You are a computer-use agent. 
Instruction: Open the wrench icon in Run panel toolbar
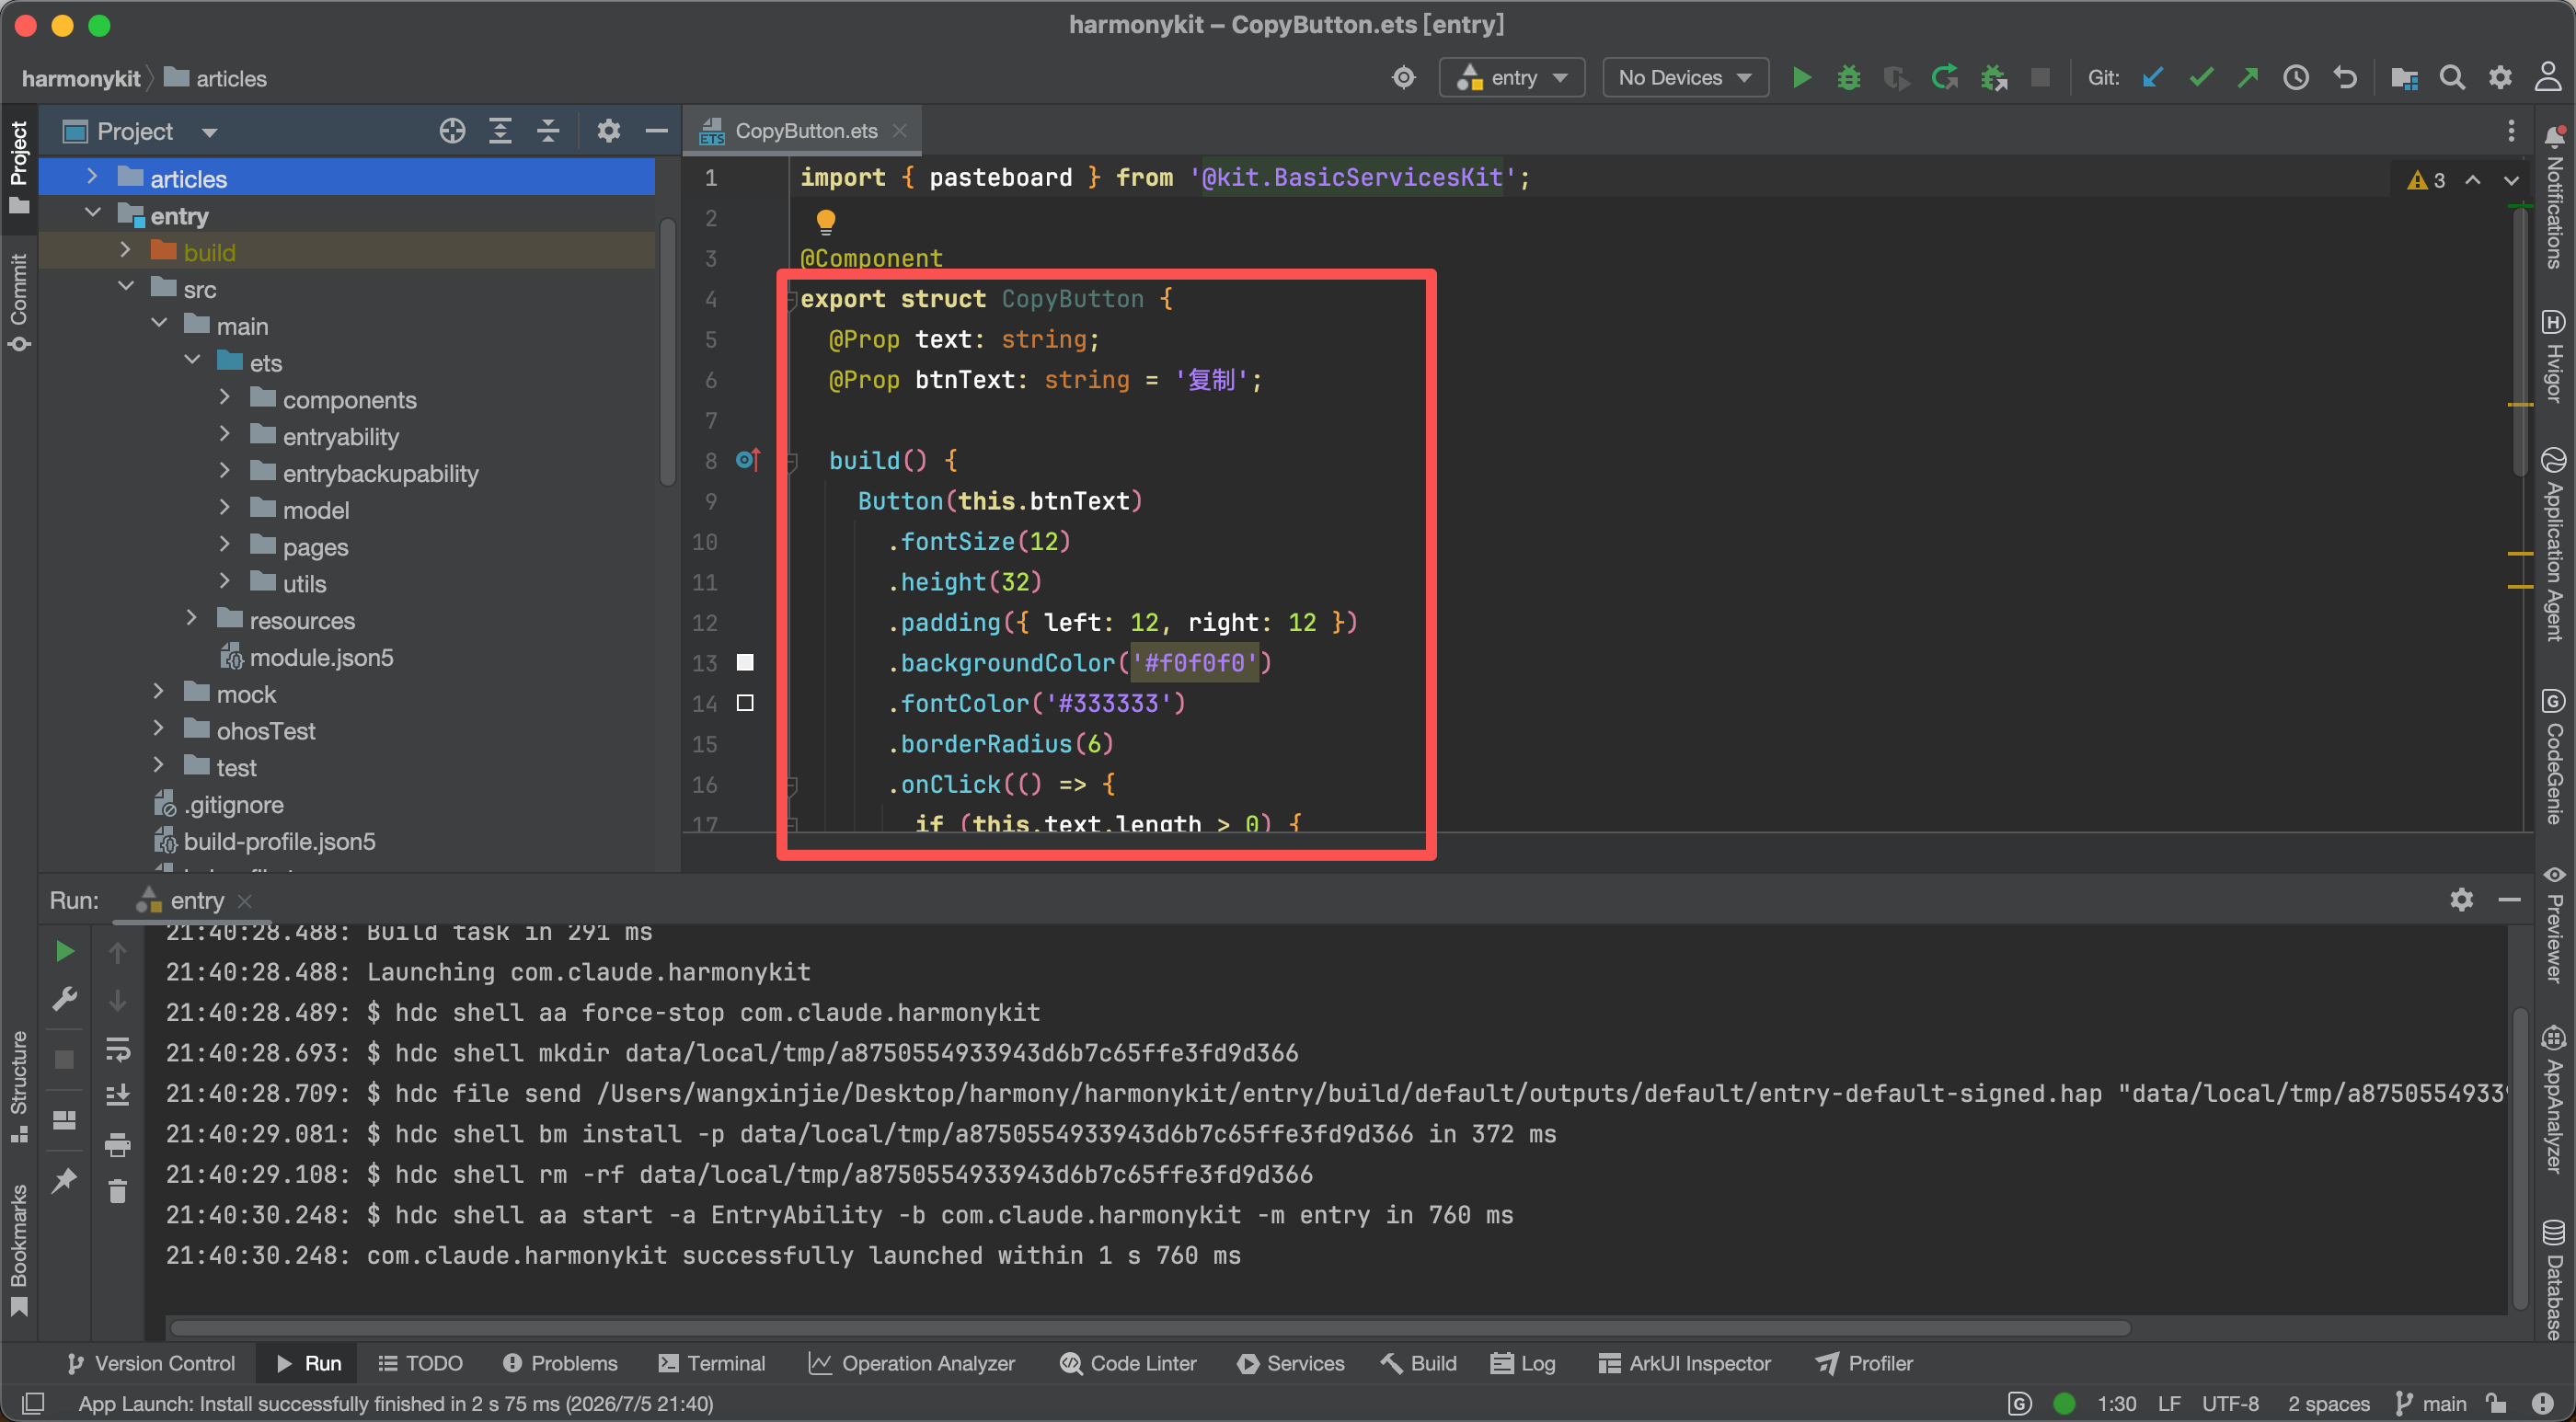[65, 998]
